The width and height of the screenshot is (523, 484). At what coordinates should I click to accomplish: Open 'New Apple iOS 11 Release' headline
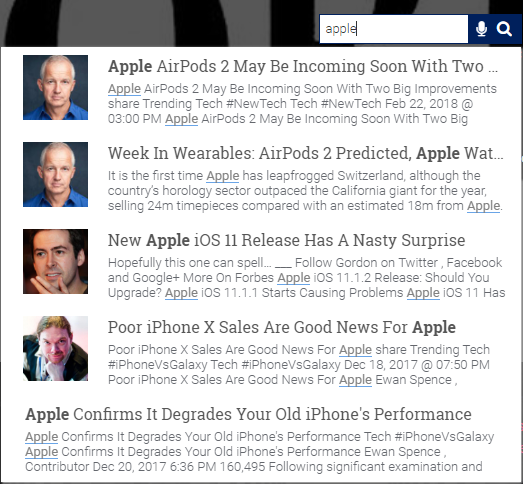(287, 240)
